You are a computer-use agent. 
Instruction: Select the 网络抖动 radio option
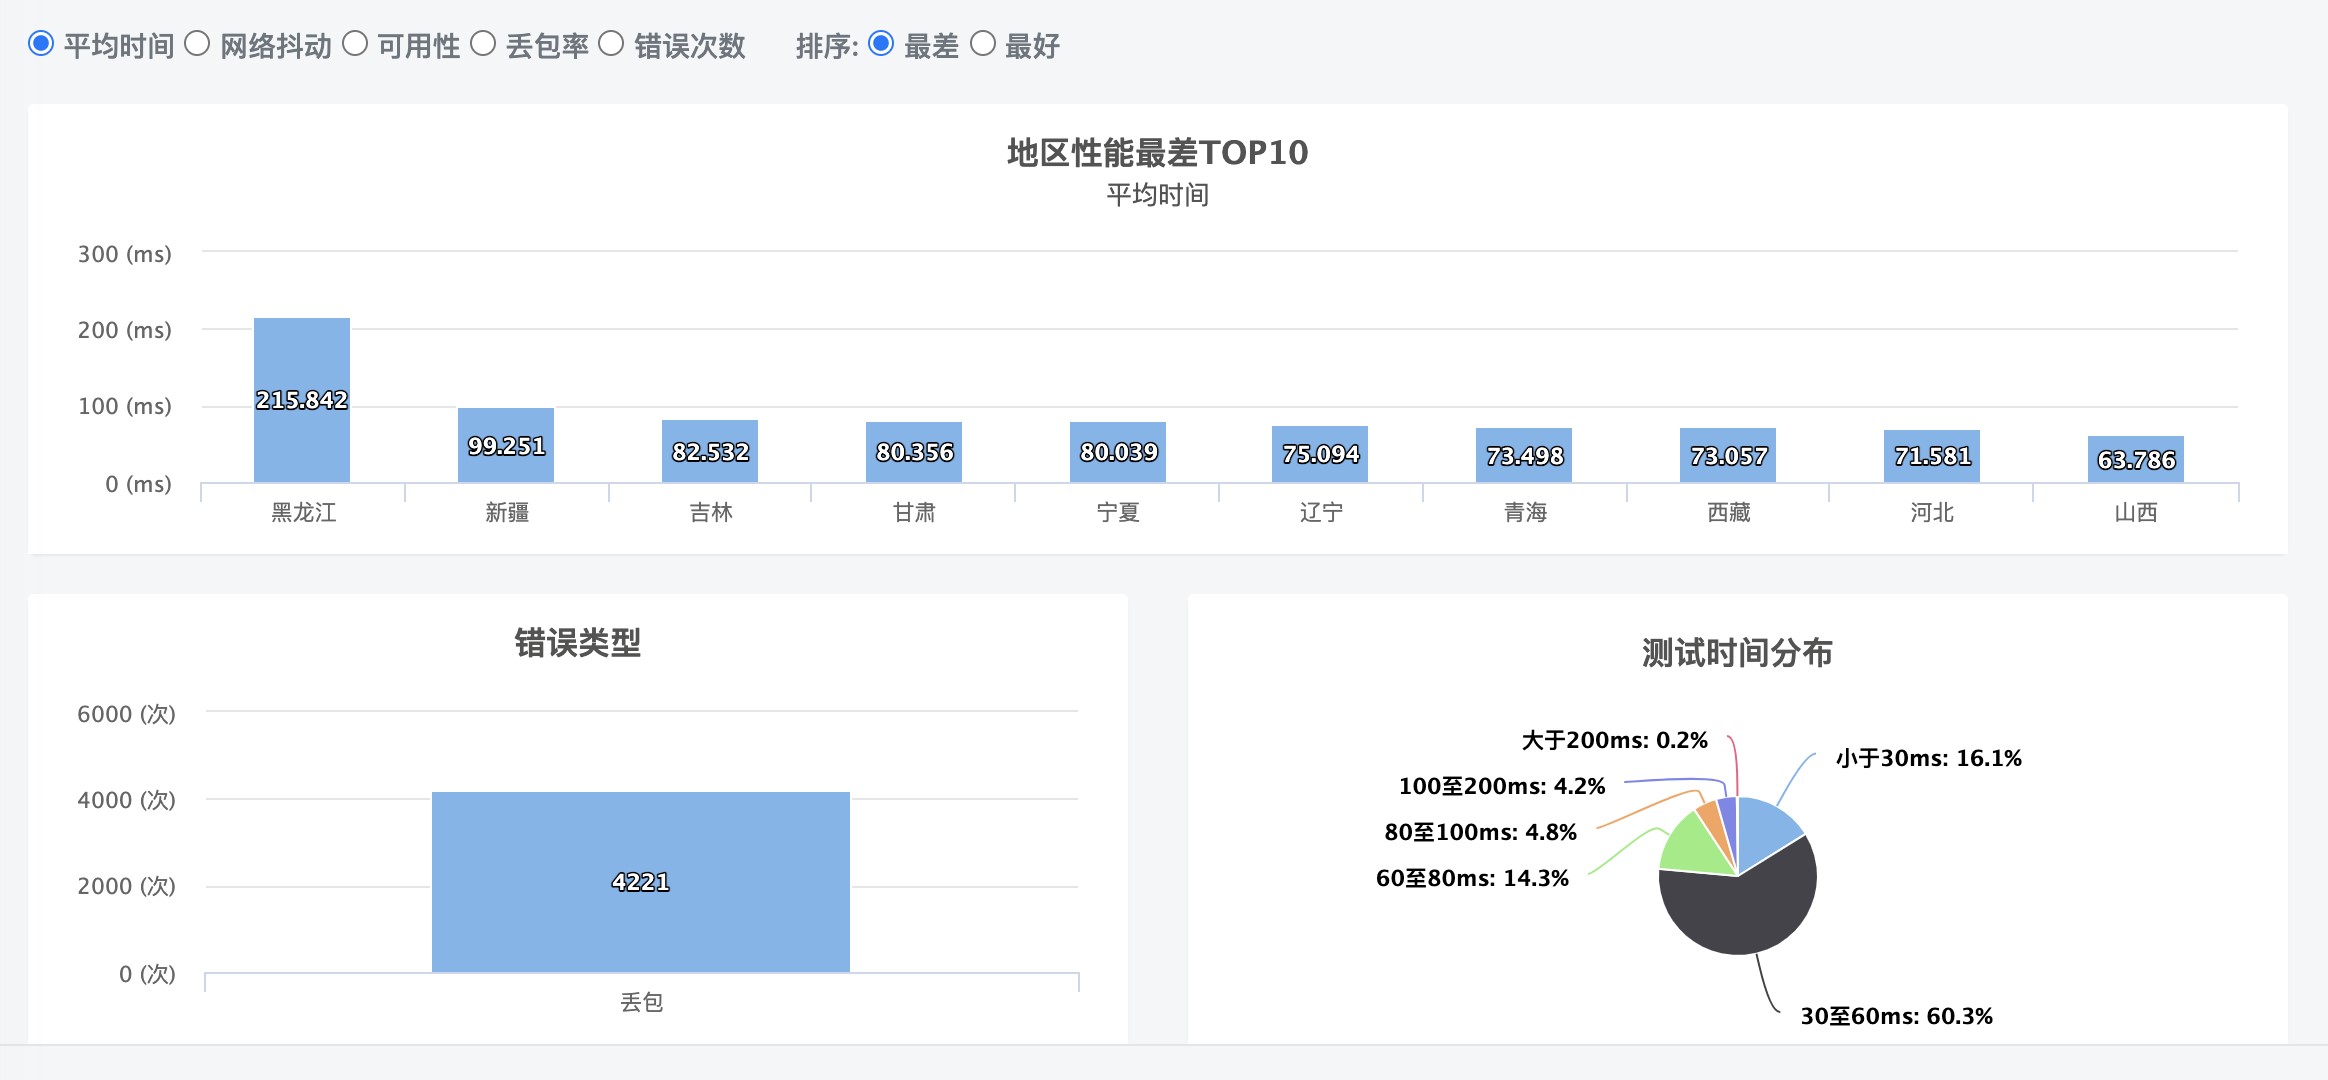(x=197, y=44)
